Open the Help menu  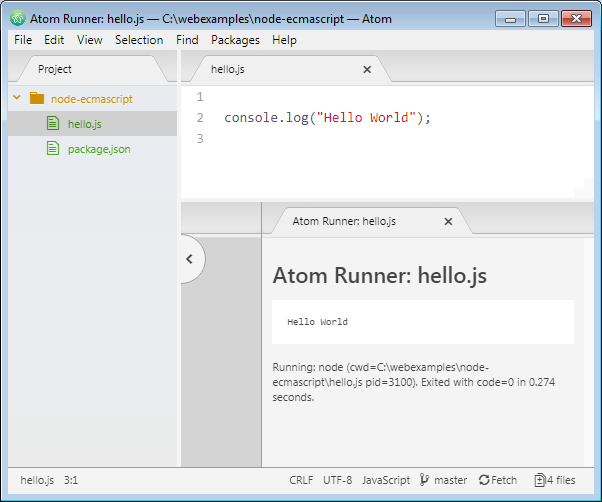point(284,40)
